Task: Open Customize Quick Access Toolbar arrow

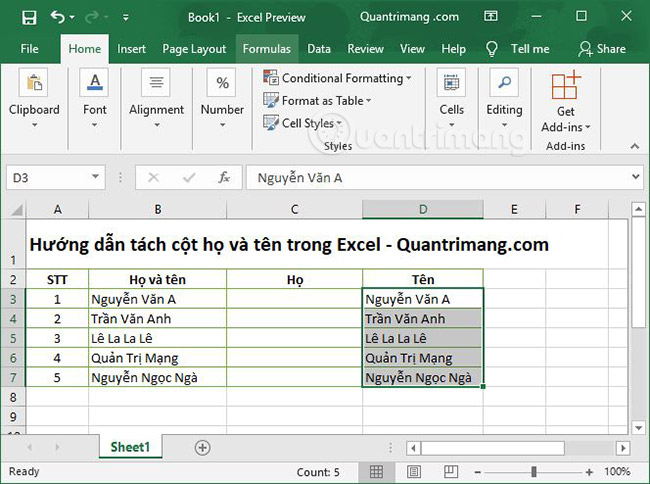Action: [x=126, y=17]
